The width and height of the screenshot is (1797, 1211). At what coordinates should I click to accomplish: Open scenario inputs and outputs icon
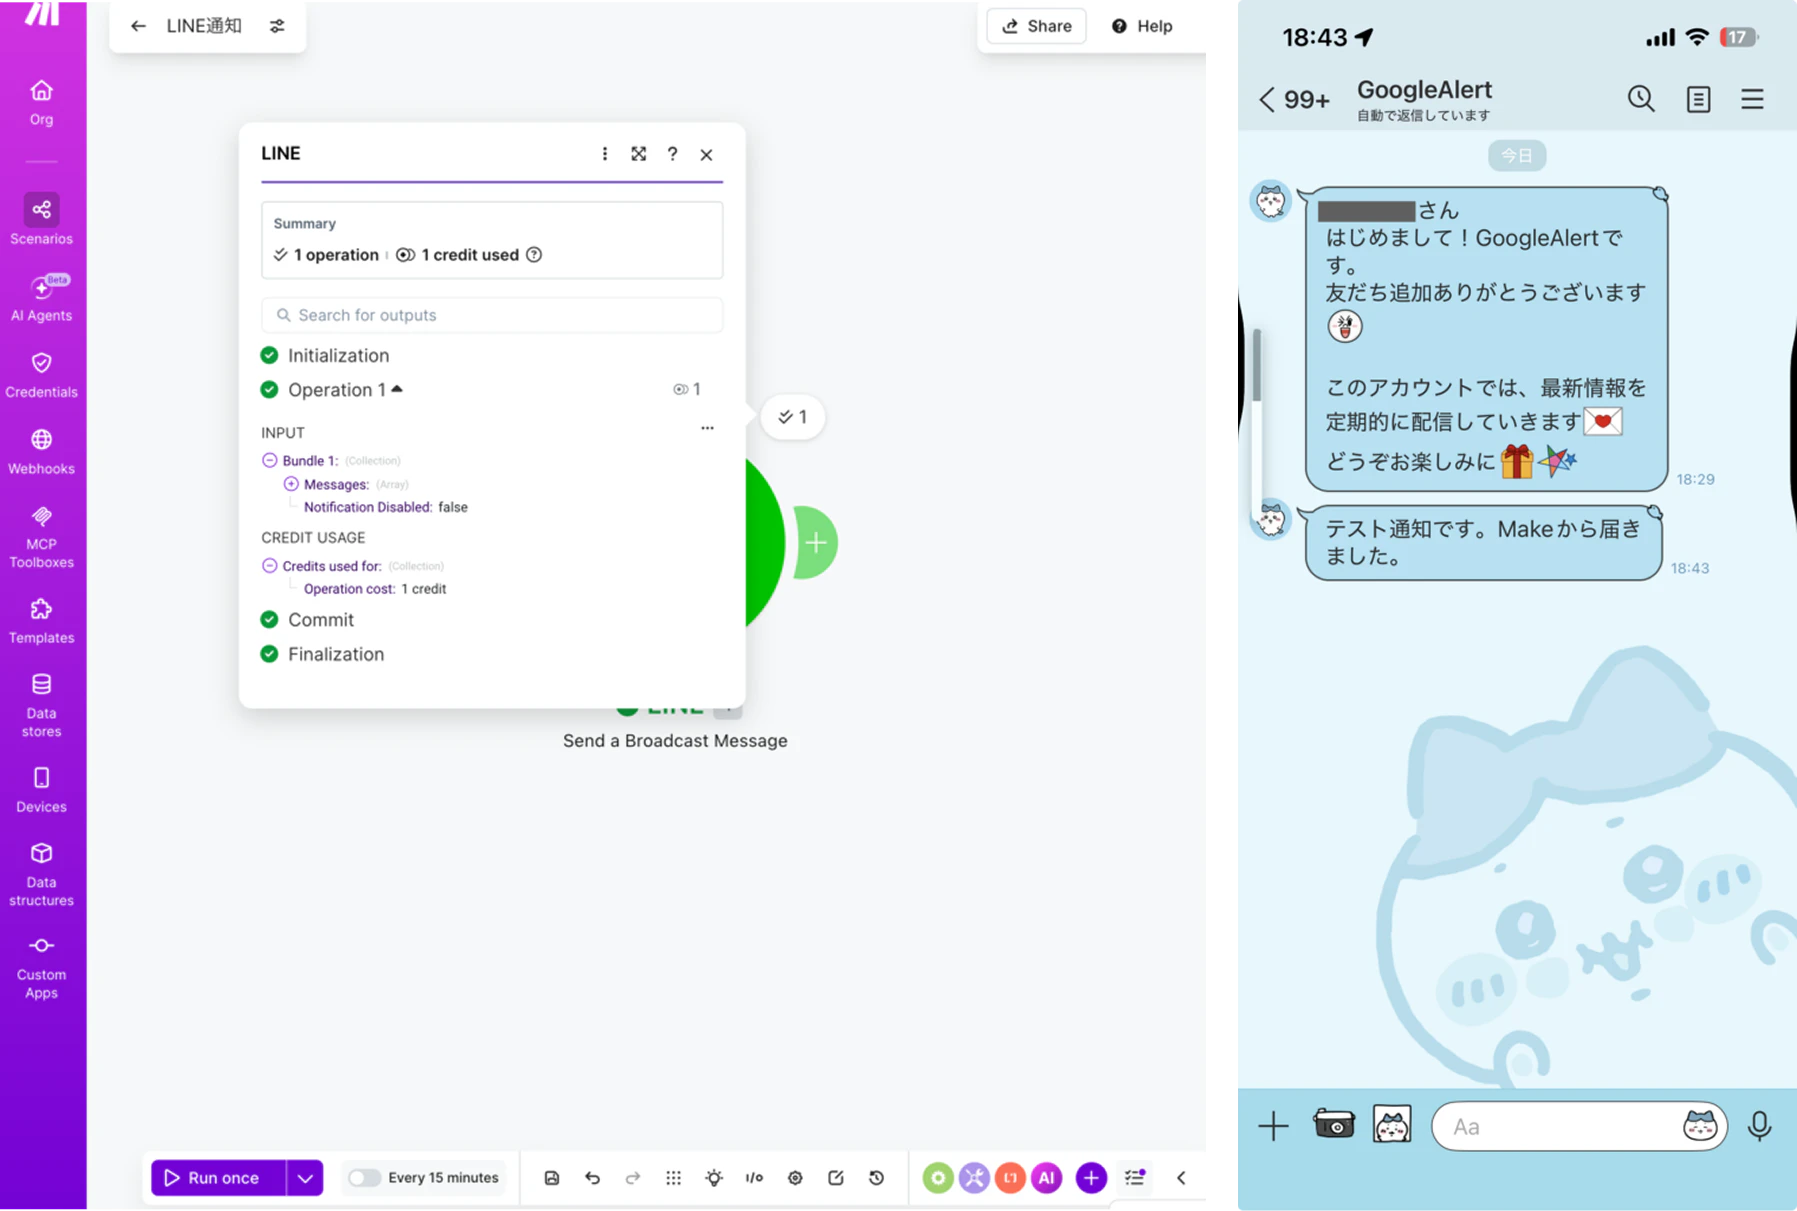point(754,1178)
